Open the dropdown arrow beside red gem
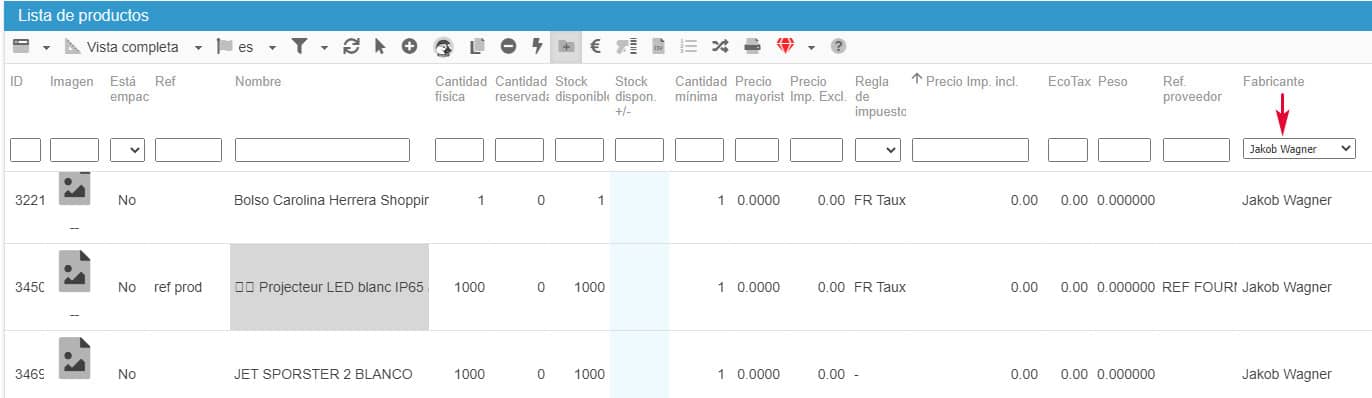Image resolution: width=1372 pixels, height=398 pixels. pos(811,47)
